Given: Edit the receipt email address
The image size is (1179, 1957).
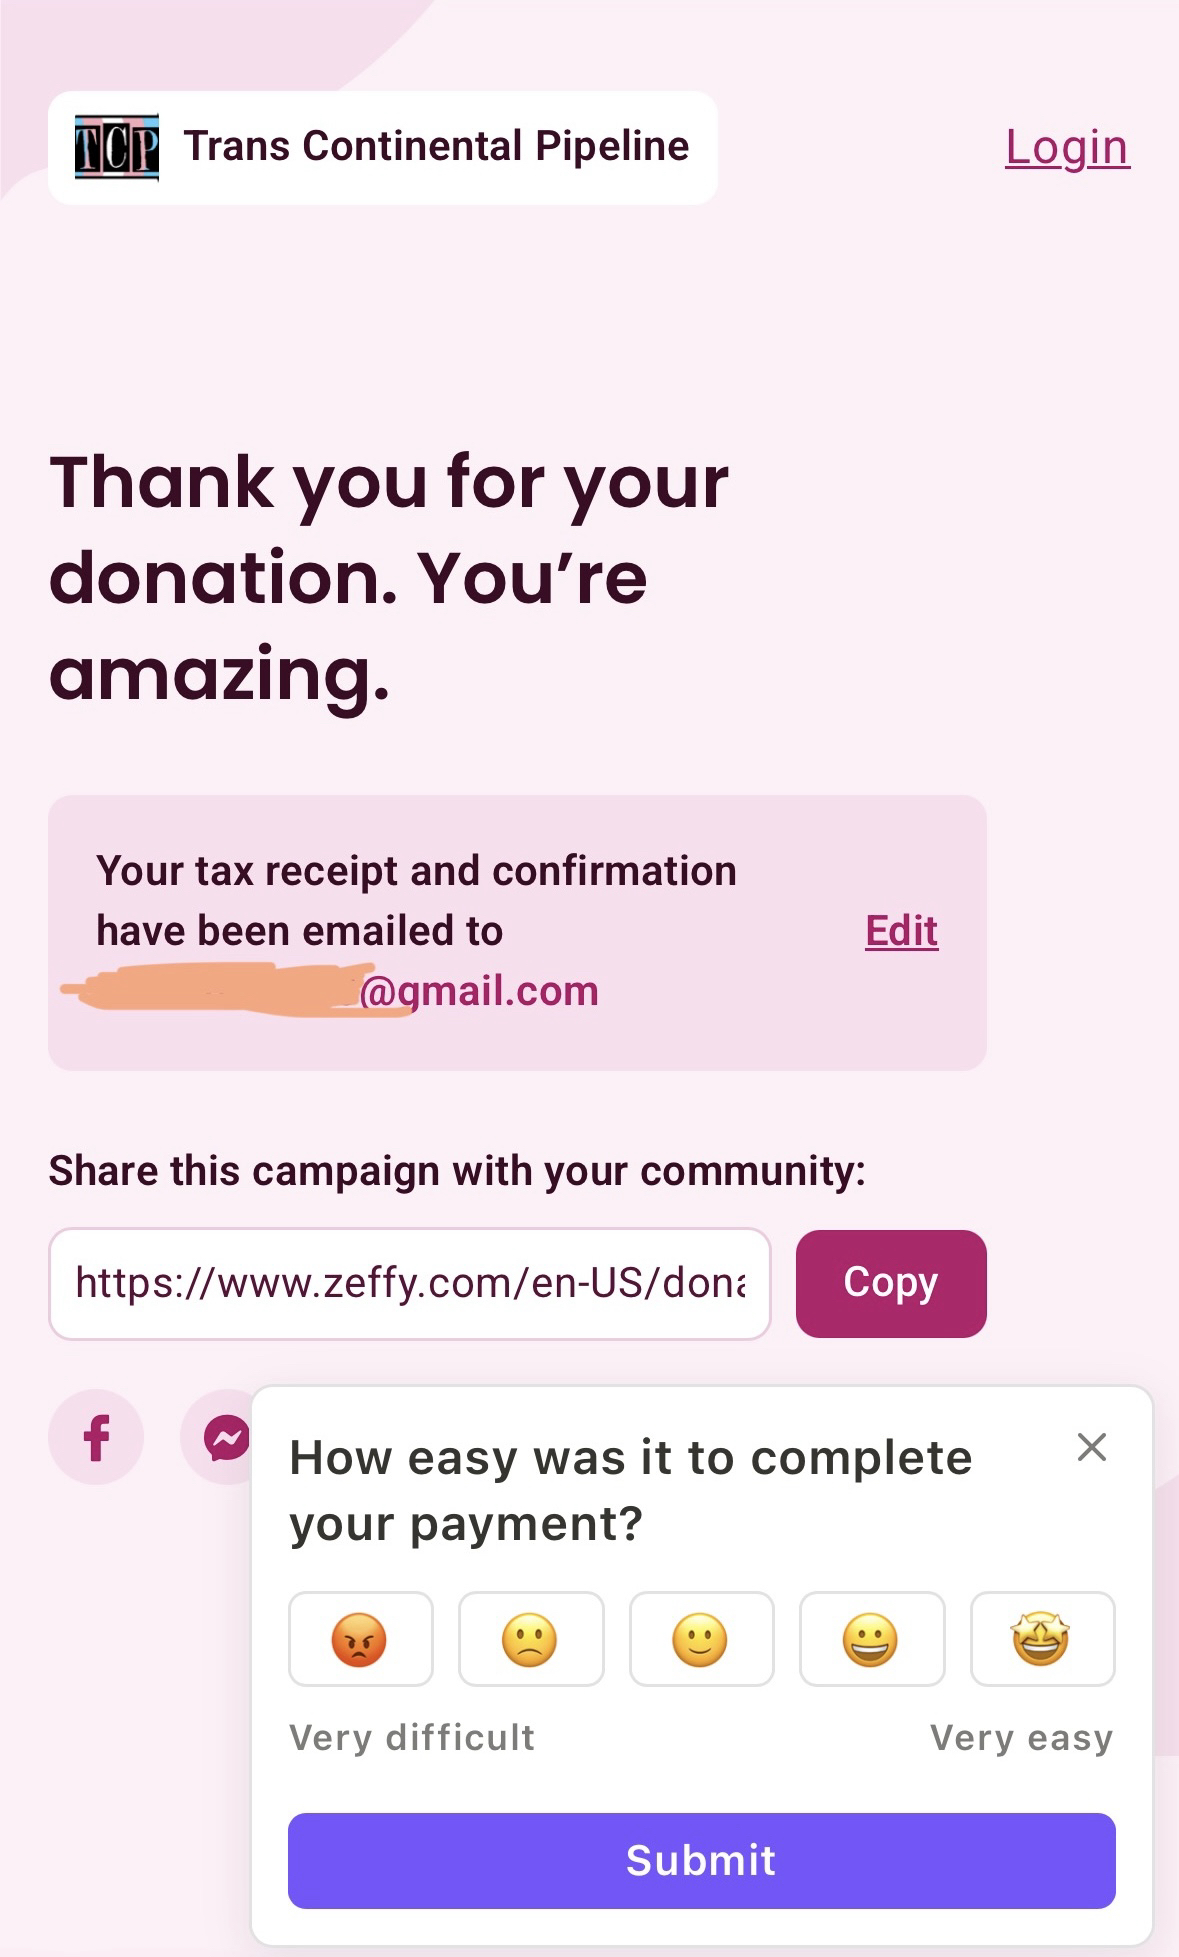Looking at the screenshot, I should [x=901, y=931].
